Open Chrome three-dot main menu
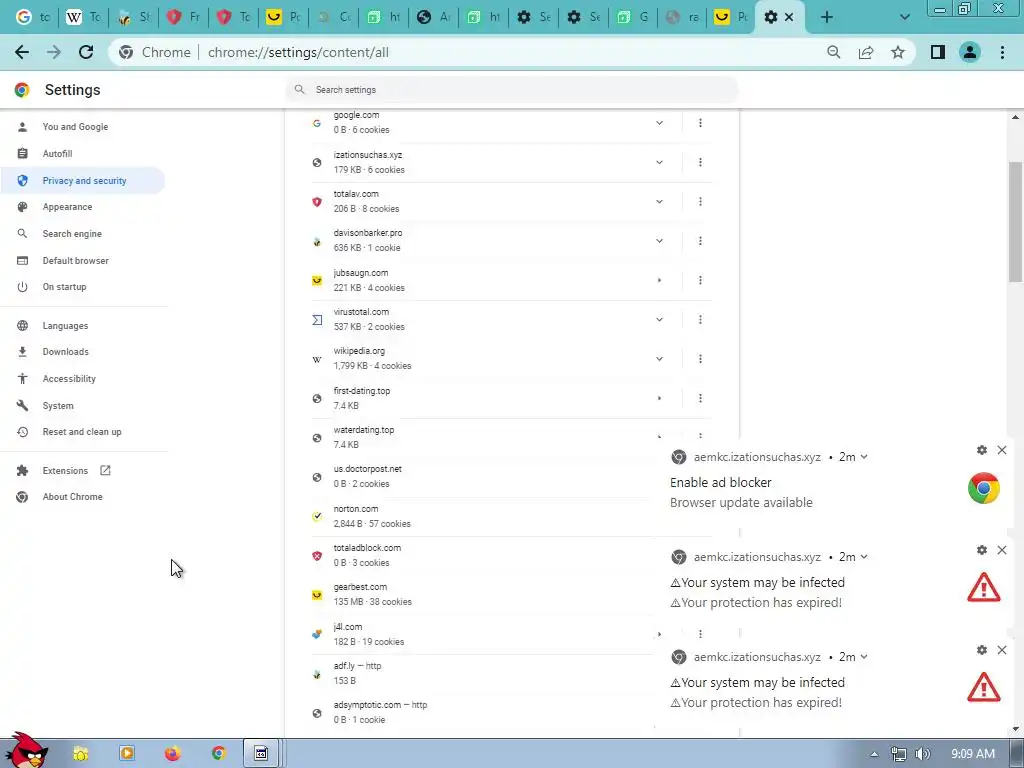Screen dimensions: 1024x768 (x=1002, y=52)
